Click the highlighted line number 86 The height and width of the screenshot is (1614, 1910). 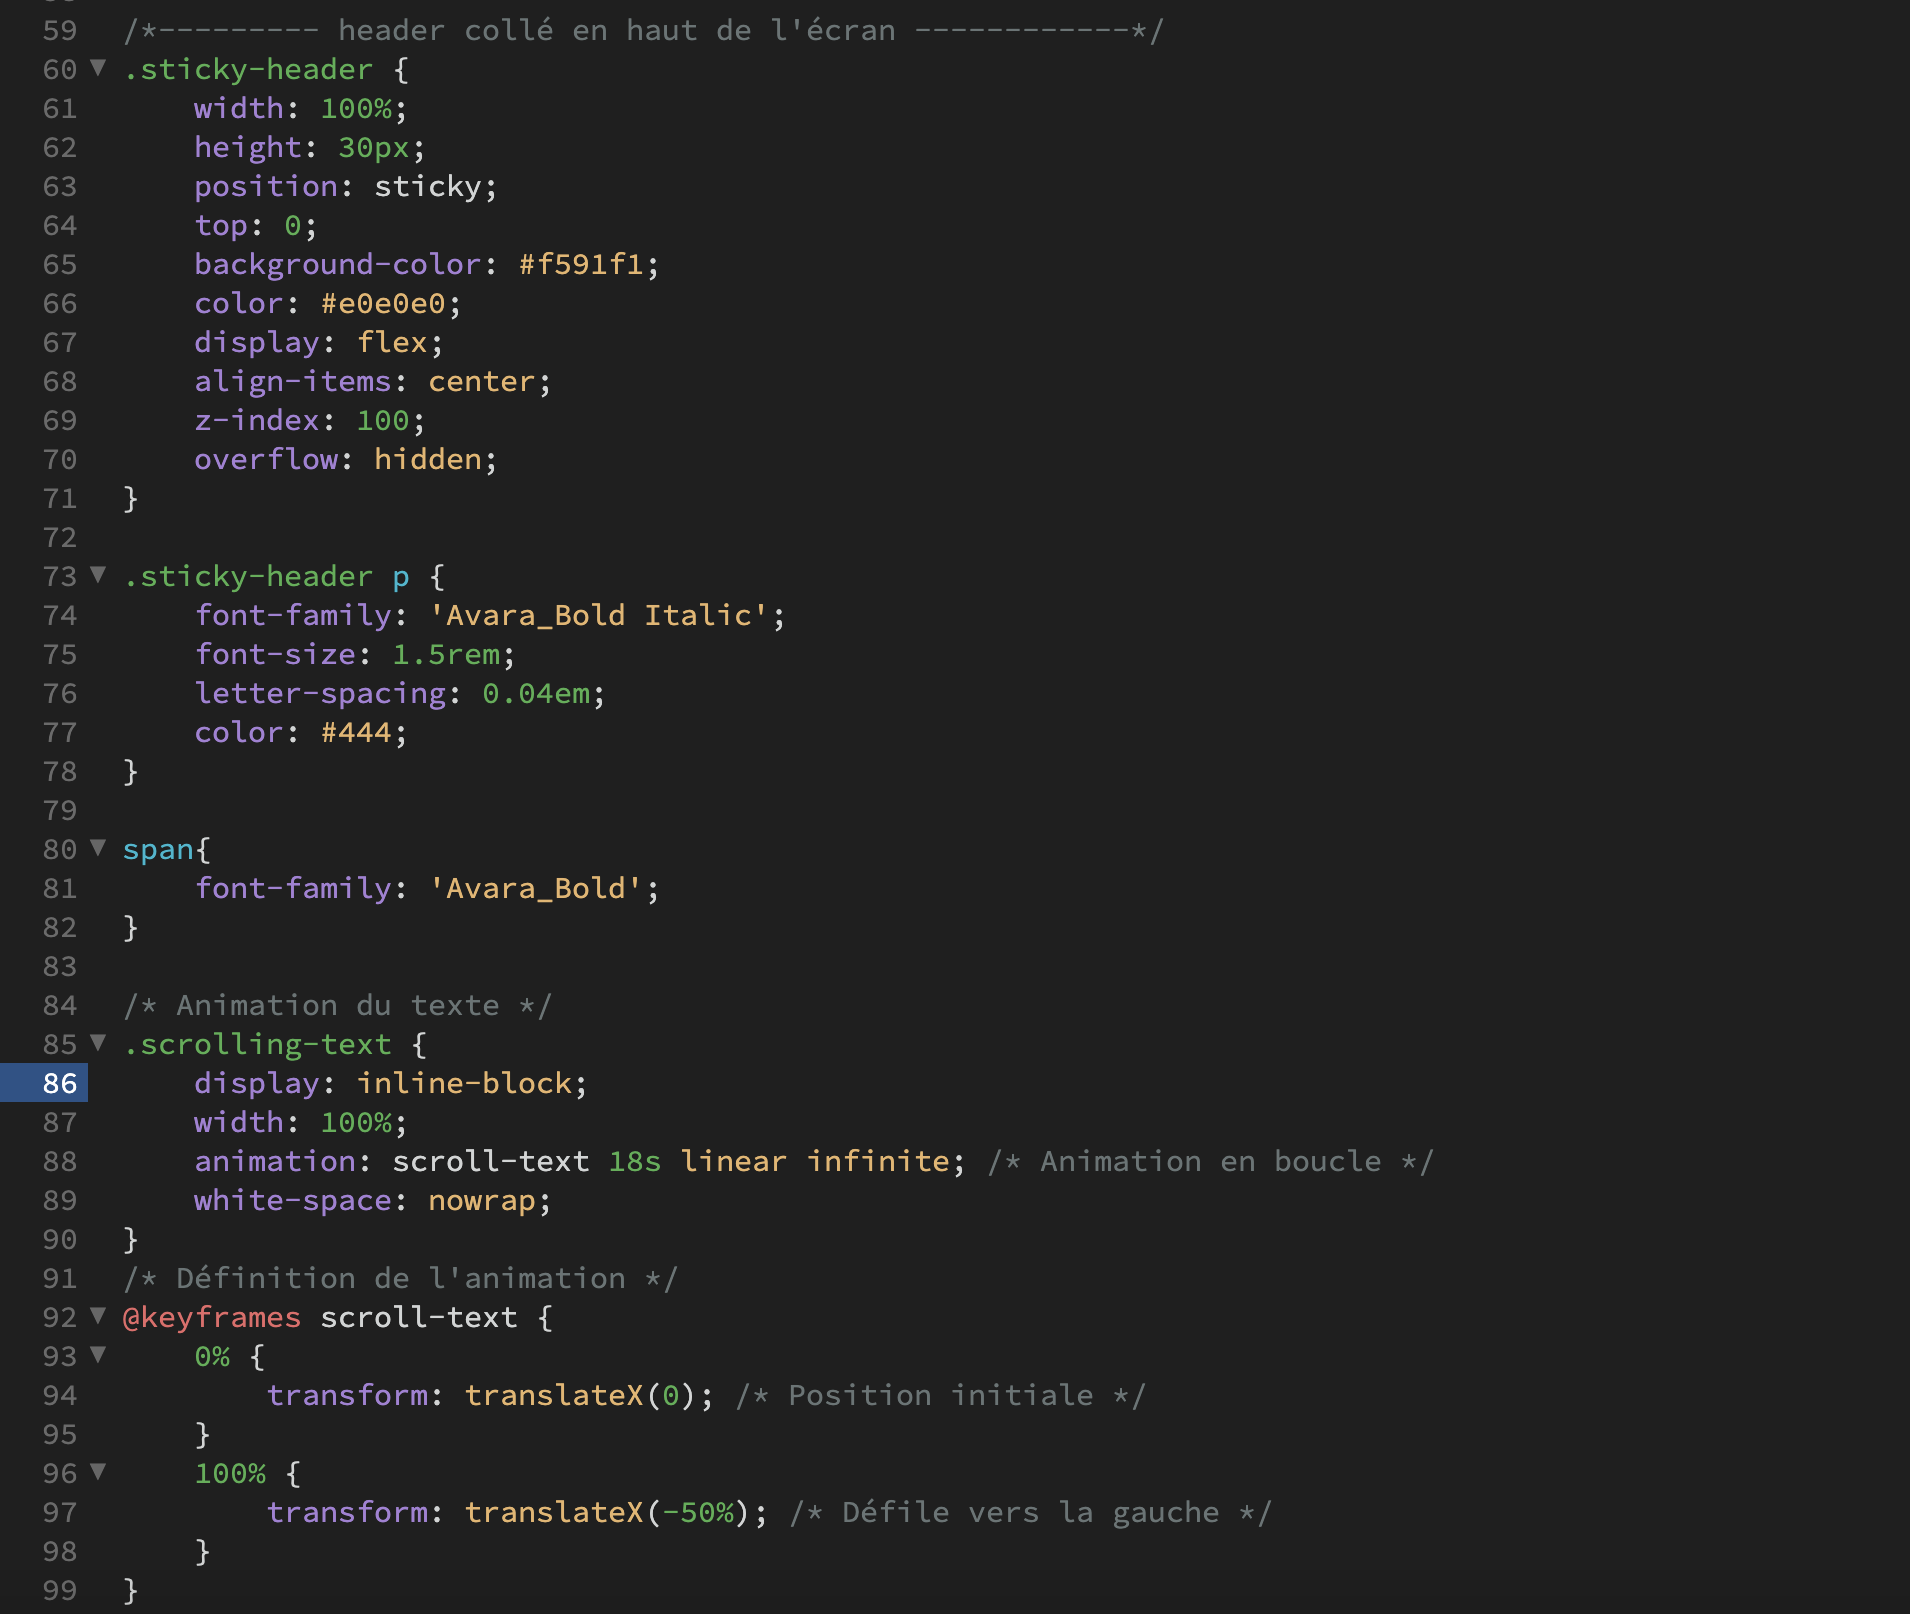coord(59,1083)
